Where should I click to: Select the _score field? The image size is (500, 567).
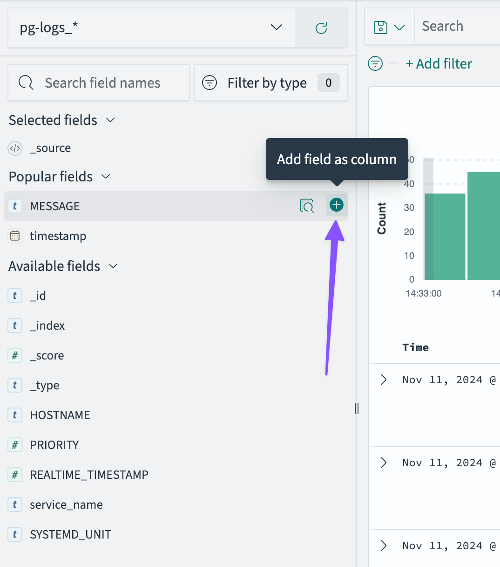(47, 355)
